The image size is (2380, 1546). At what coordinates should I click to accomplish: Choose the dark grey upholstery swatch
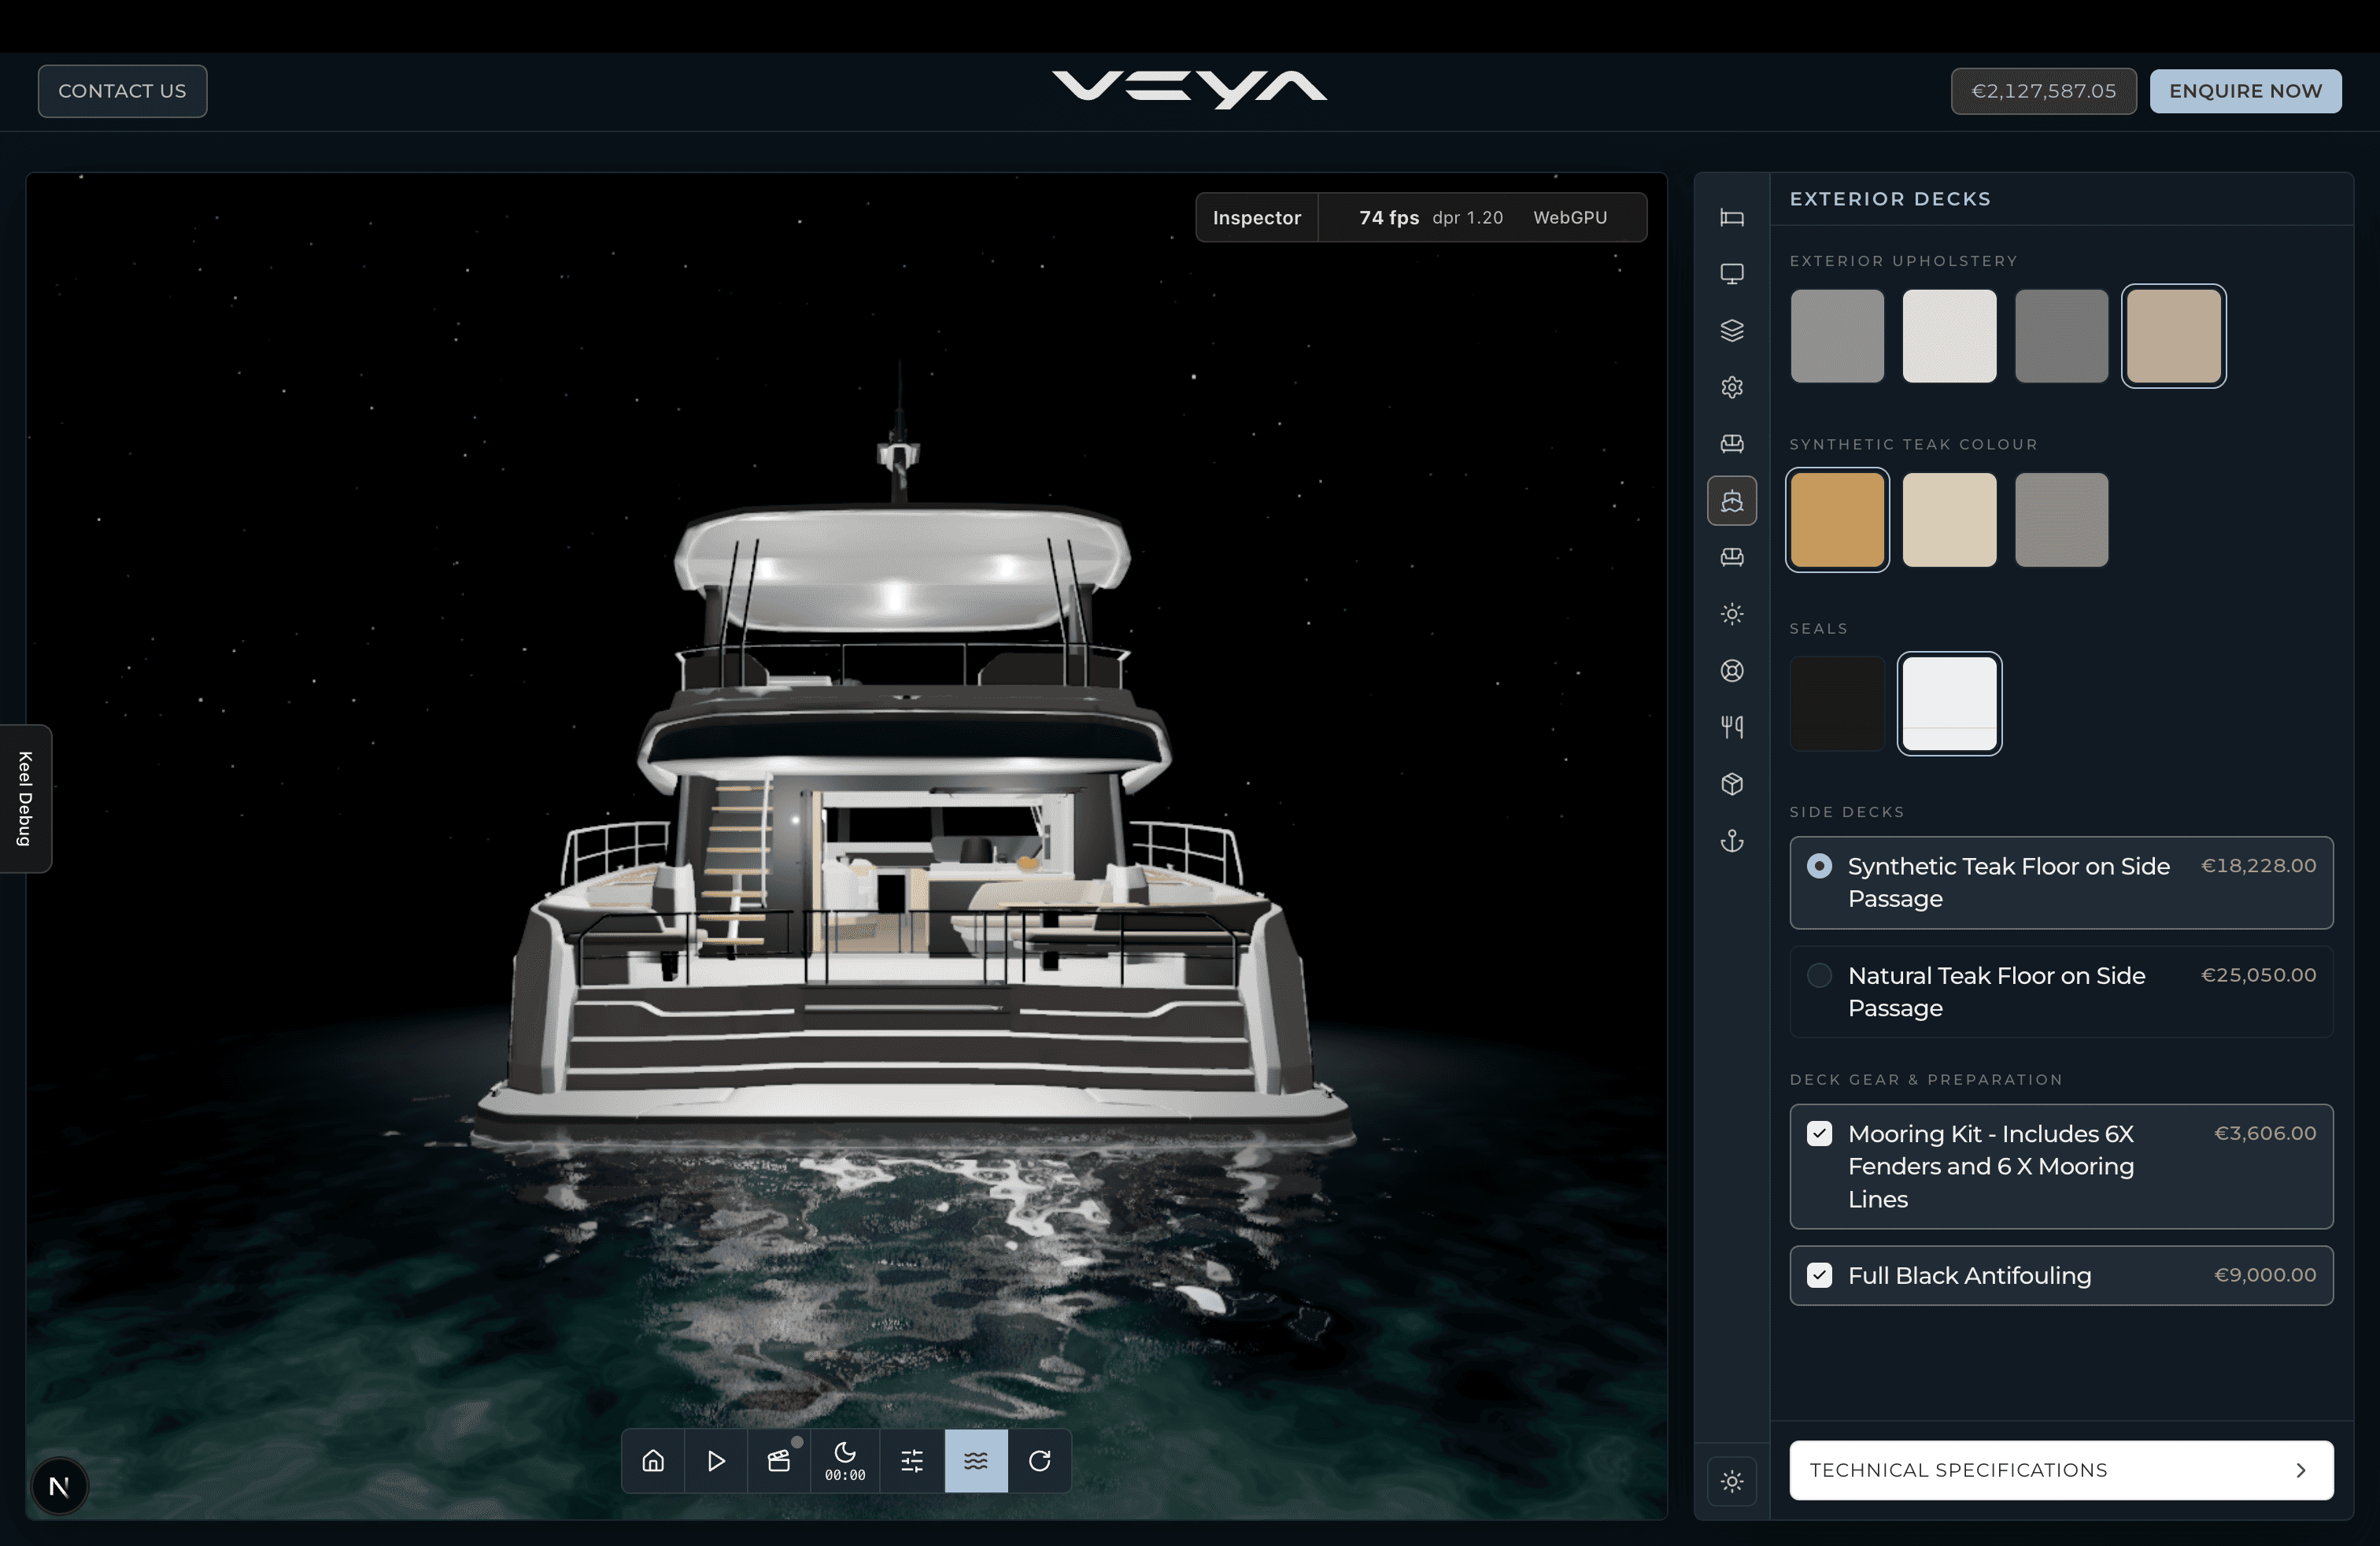pyautogui.click(x=2061, y=336)
